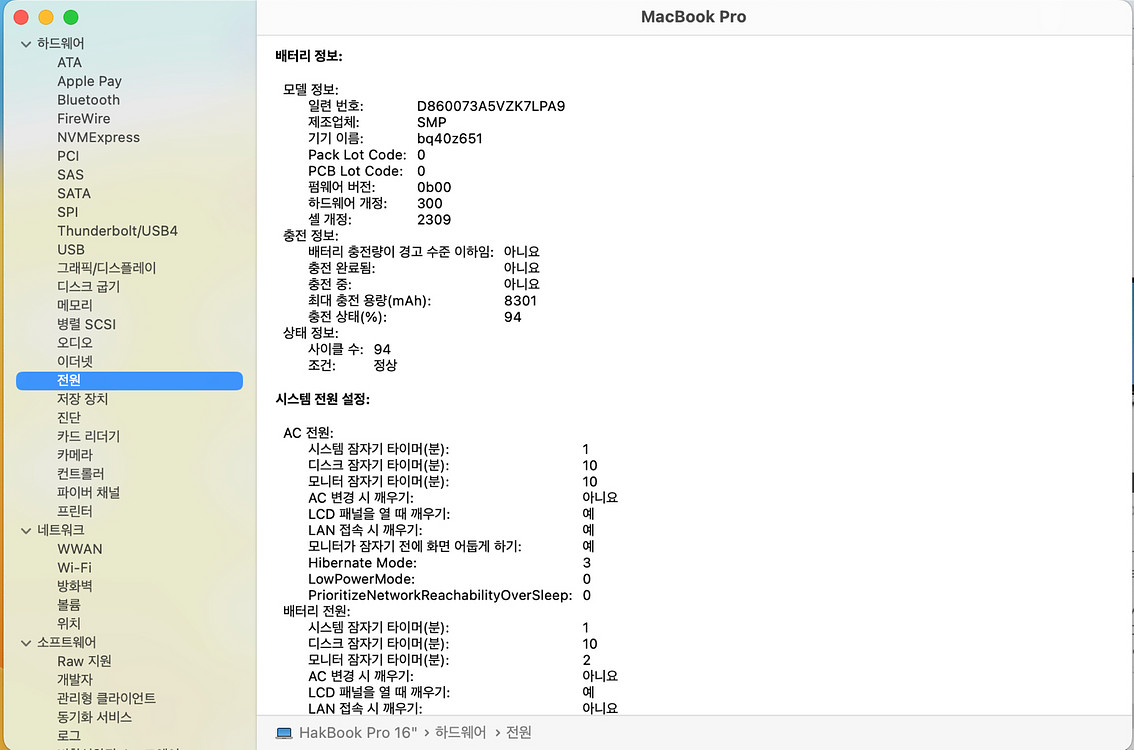The image size is (1134, 750).
Task: Open the 오디오 entry
Action: coord(74,344)
